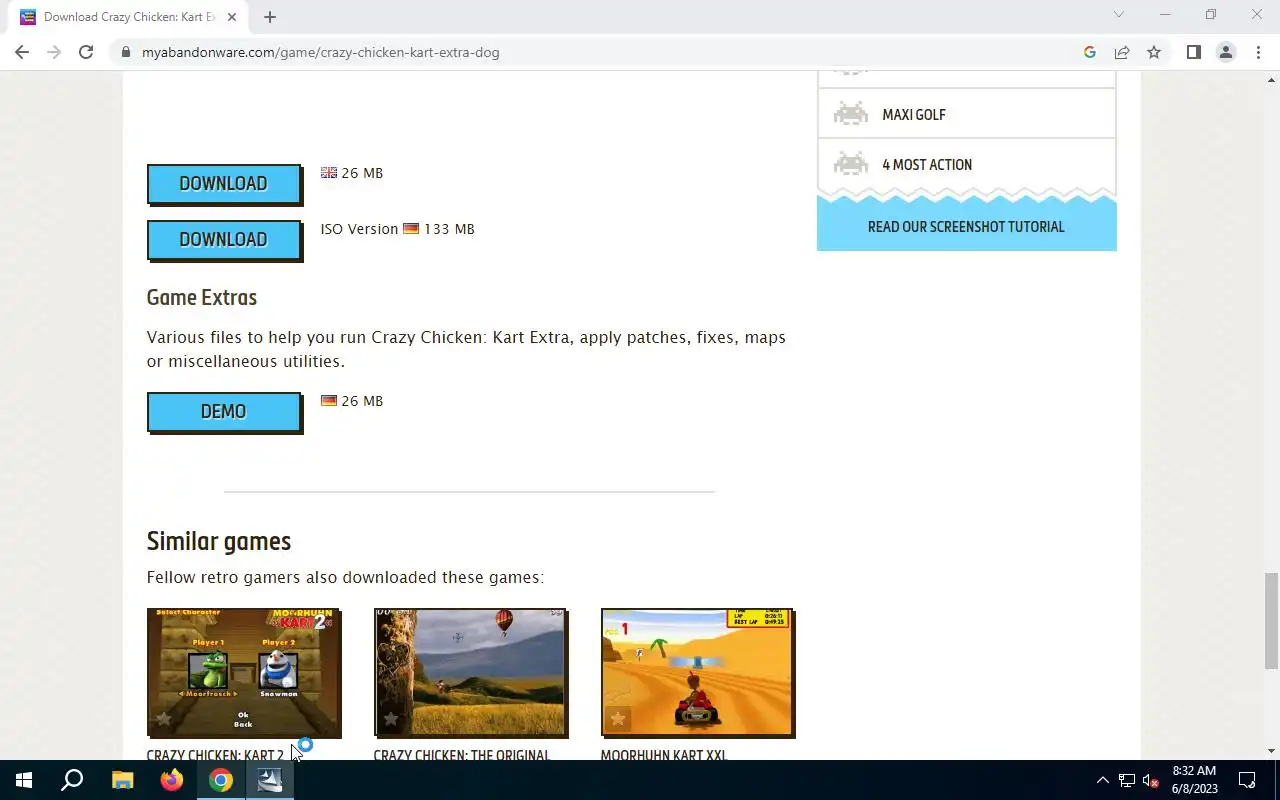Click READ OUR SCREENSHOT TUTORIAL banner
This screenshot has width=1280, height=800.
pos(966,226)
